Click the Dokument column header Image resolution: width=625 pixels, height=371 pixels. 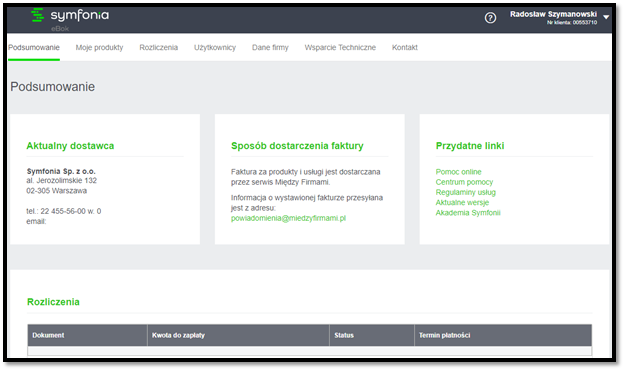coord(87,335)
